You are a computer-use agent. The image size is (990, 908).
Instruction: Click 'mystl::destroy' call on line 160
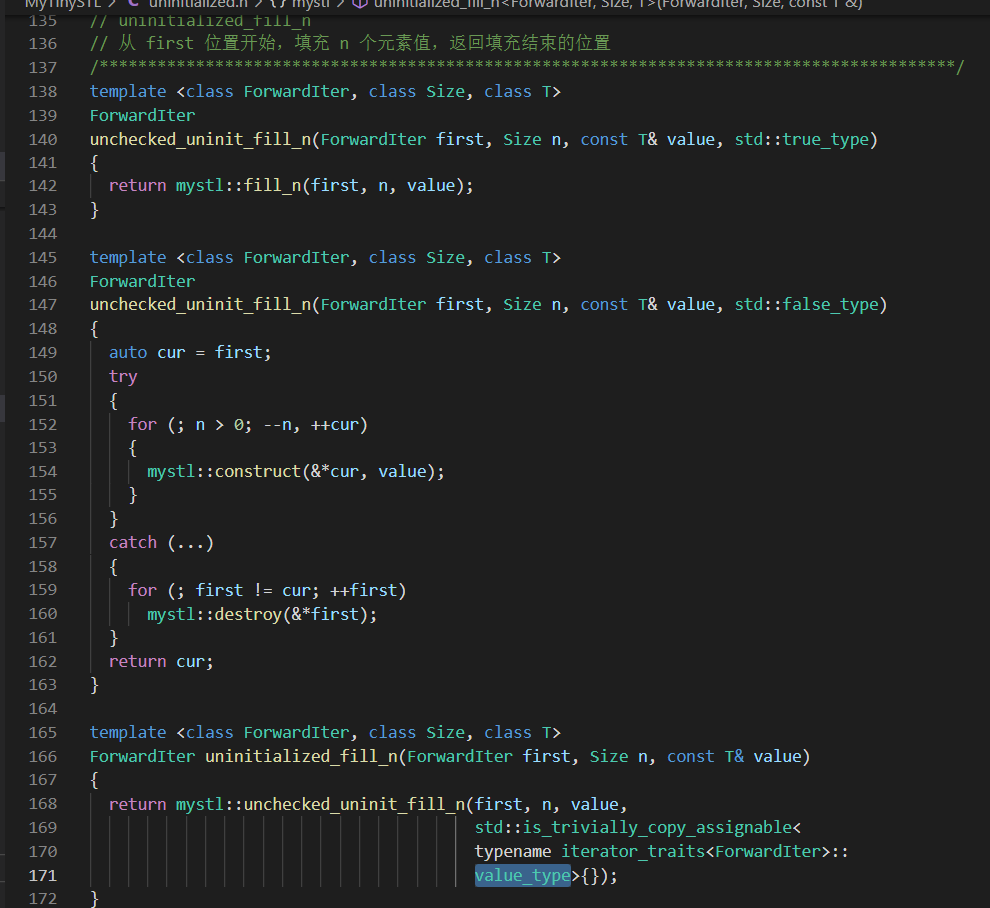click(x=215, y=614)
